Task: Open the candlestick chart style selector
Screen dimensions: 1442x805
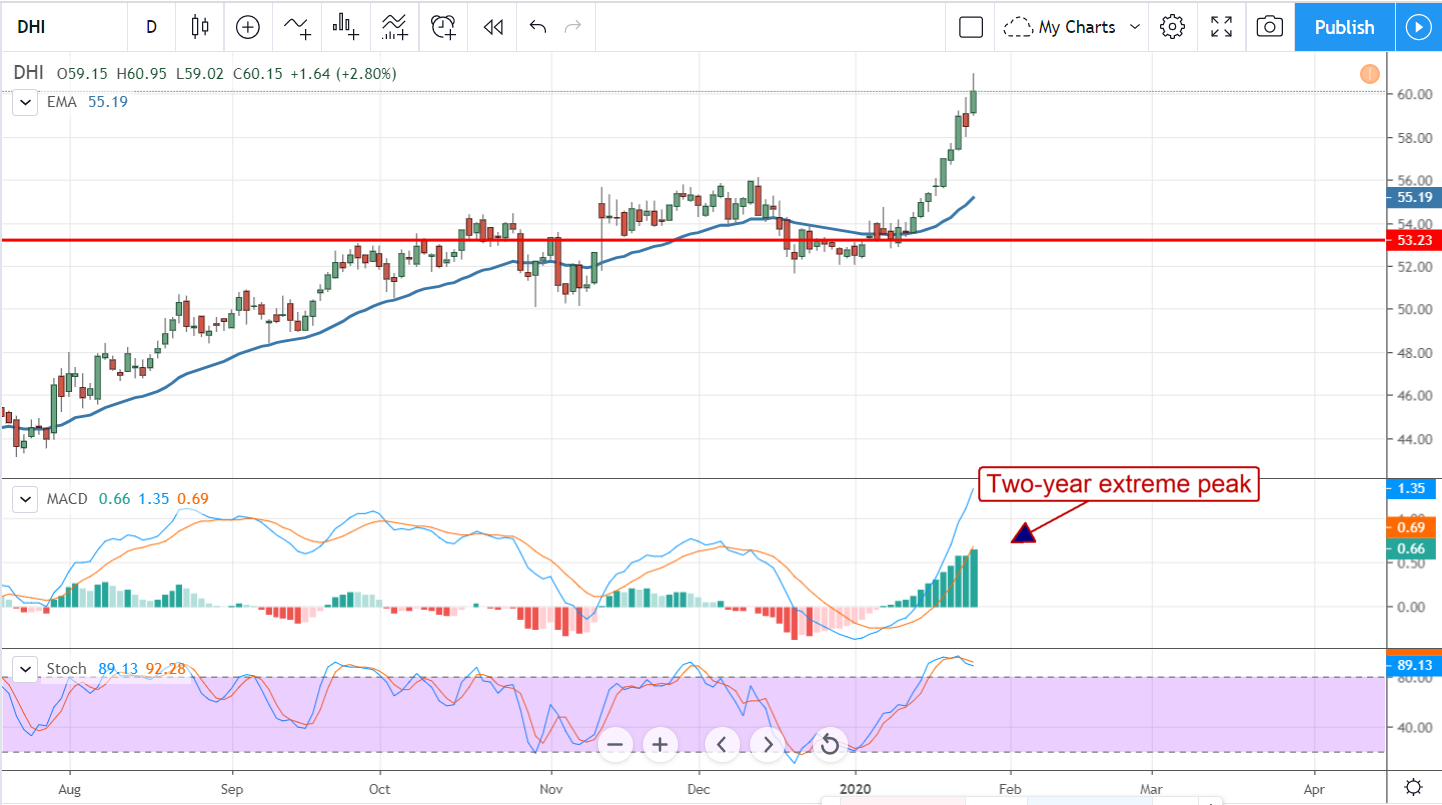Action: (200, 27)
